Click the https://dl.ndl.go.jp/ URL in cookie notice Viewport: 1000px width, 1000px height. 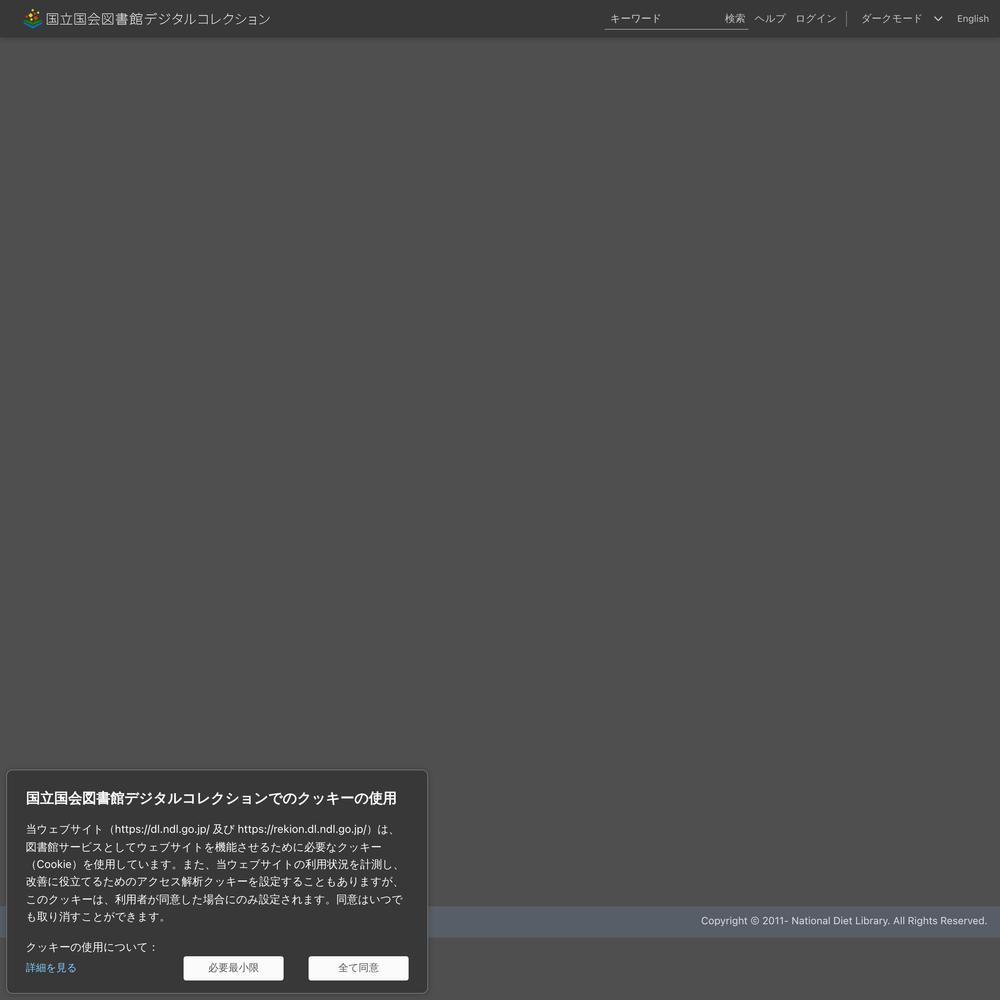[x=162, y=829]
